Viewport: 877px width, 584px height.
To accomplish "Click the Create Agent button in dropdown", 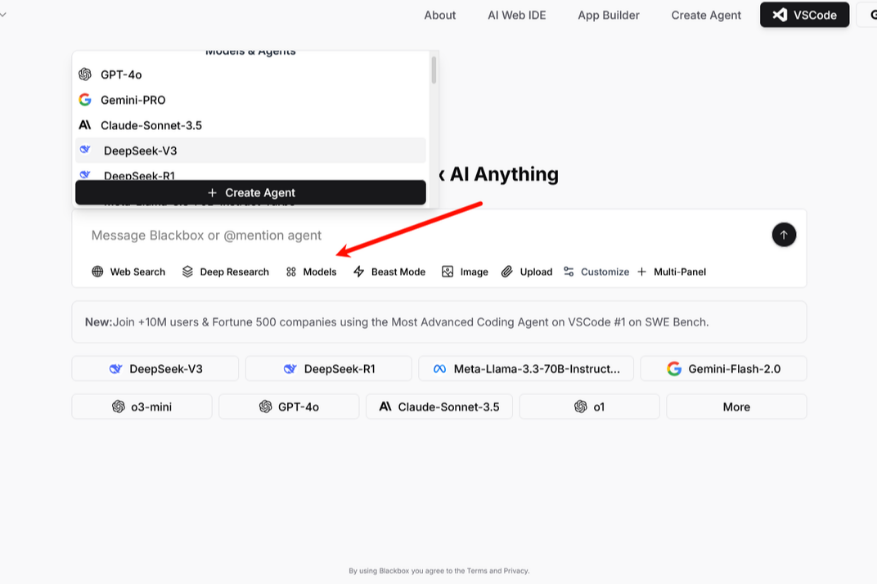I will click(x=251, y=192).
